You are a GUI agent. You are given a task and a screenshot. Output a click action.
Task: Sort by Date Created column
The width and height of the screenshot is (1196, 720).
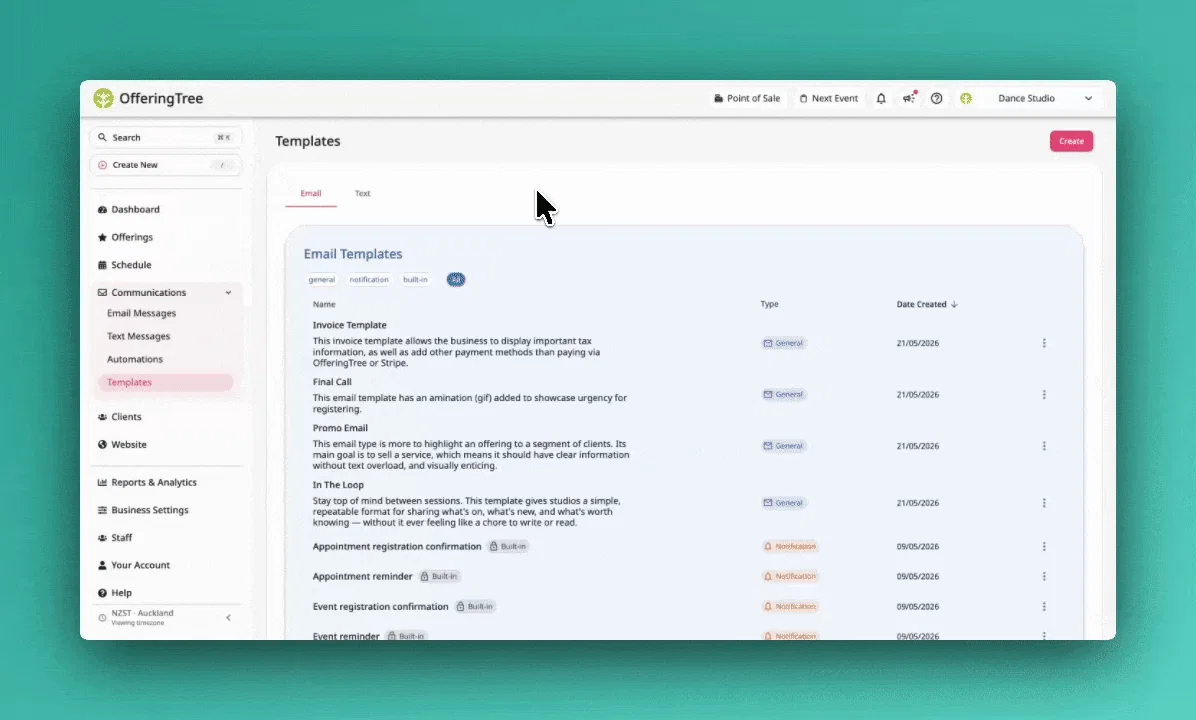pos(927,304)
